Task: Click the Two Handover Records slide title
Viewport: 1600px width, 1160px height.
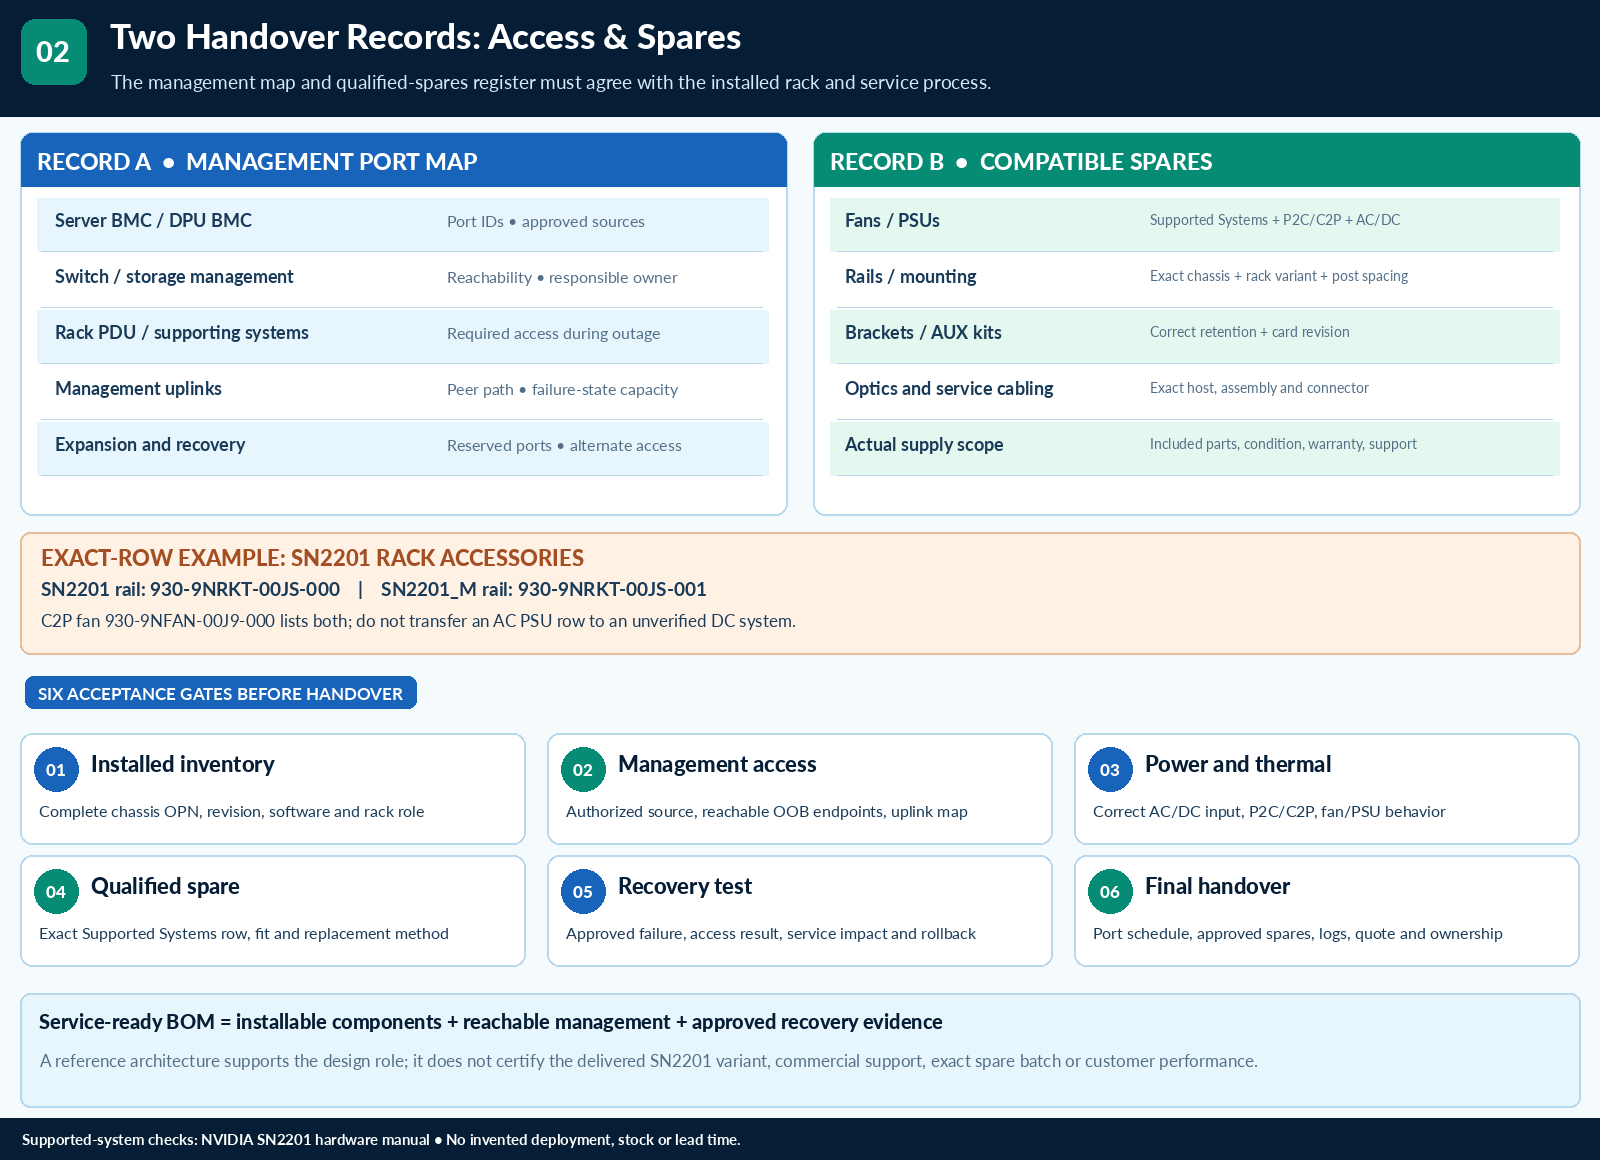Action: click(425, 37)
